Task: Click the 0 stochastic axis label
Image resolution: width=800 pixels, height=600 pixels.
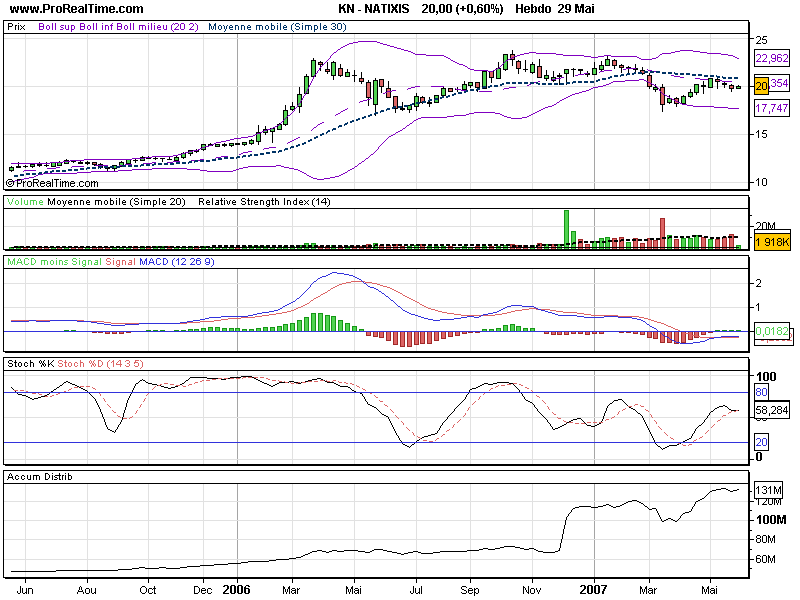Action: coord(759,457)
